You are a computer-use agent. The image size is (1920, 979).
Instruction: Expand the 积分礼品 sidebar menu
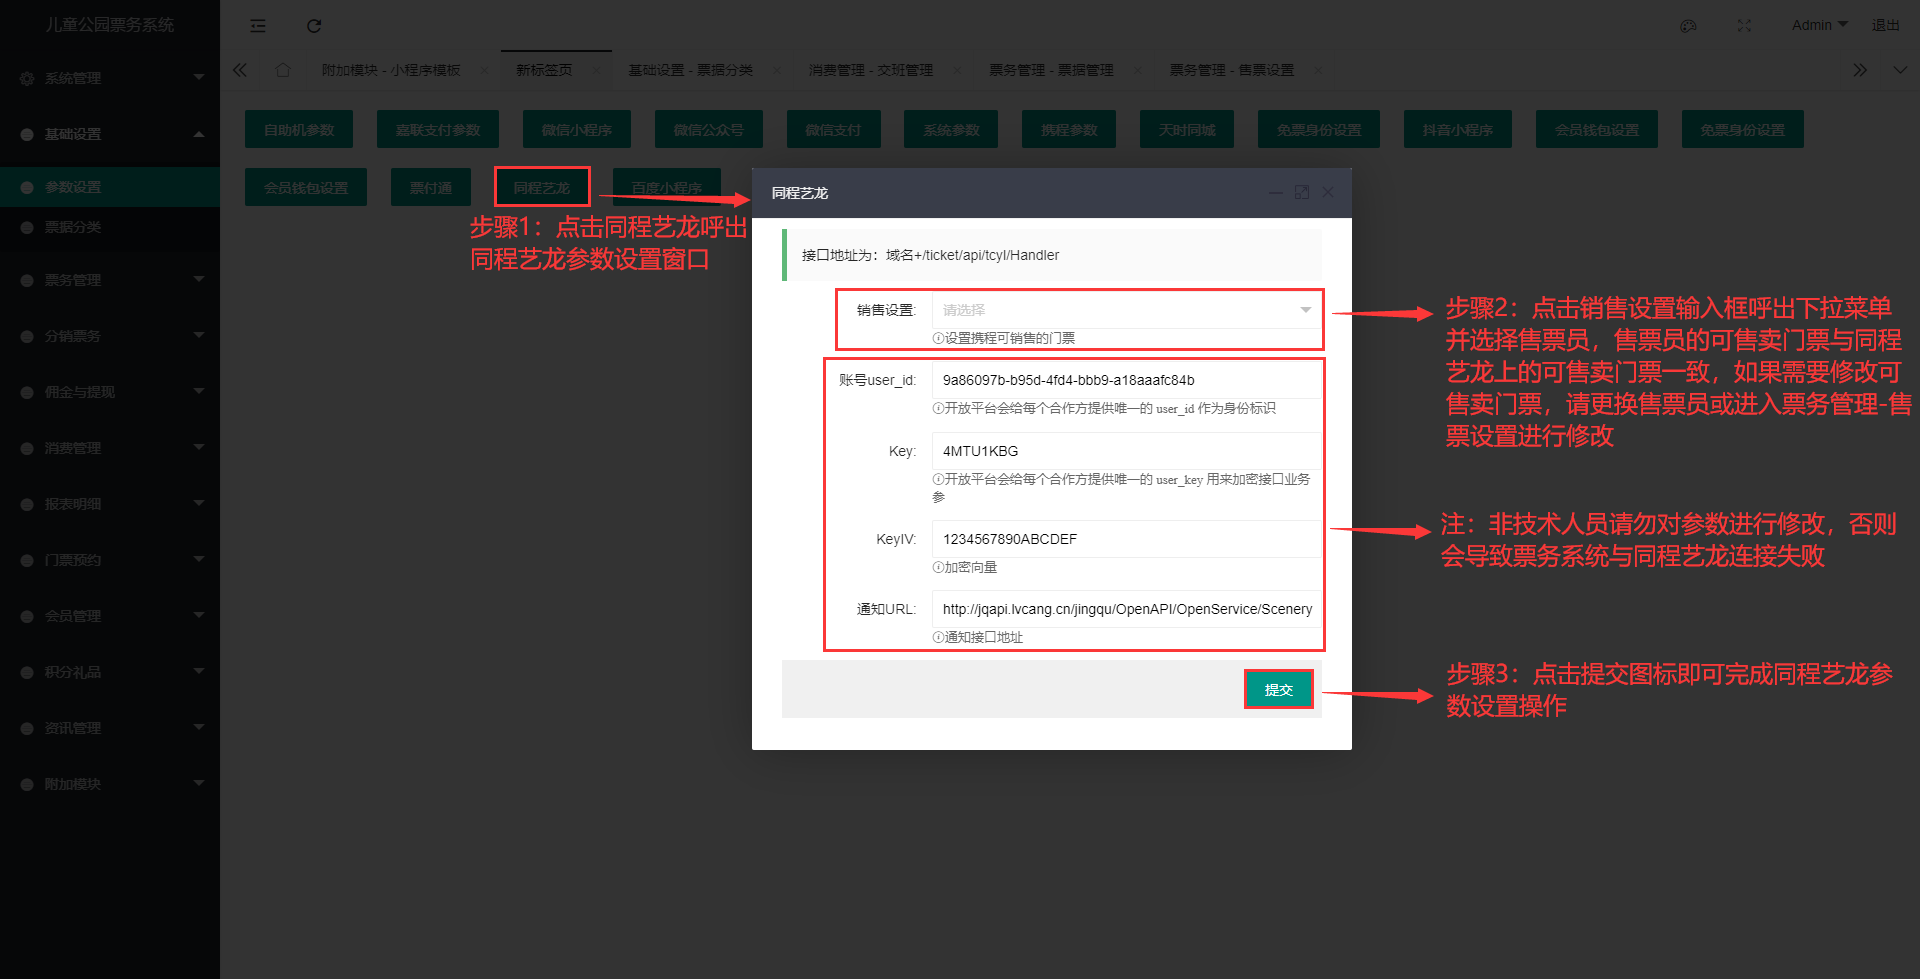[x=110, y=672]
